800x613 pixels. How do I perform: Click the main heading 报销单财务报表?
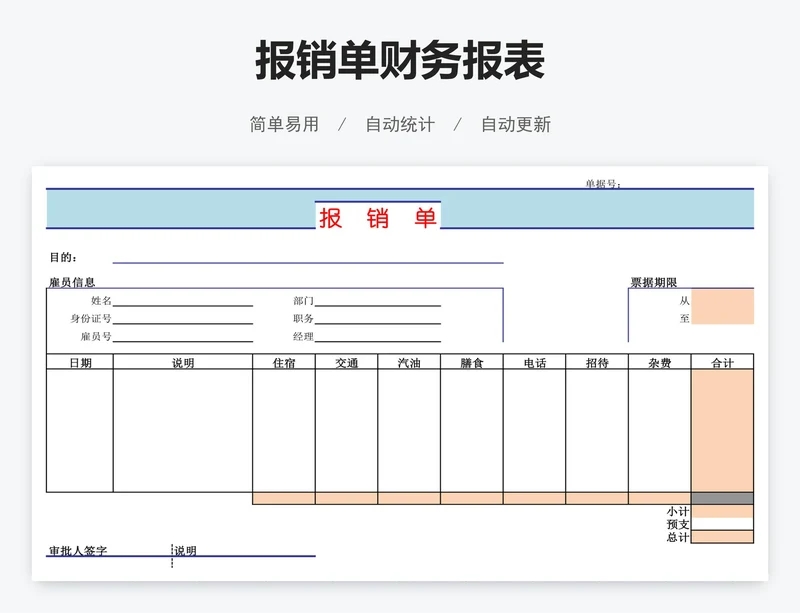[400, 60]
